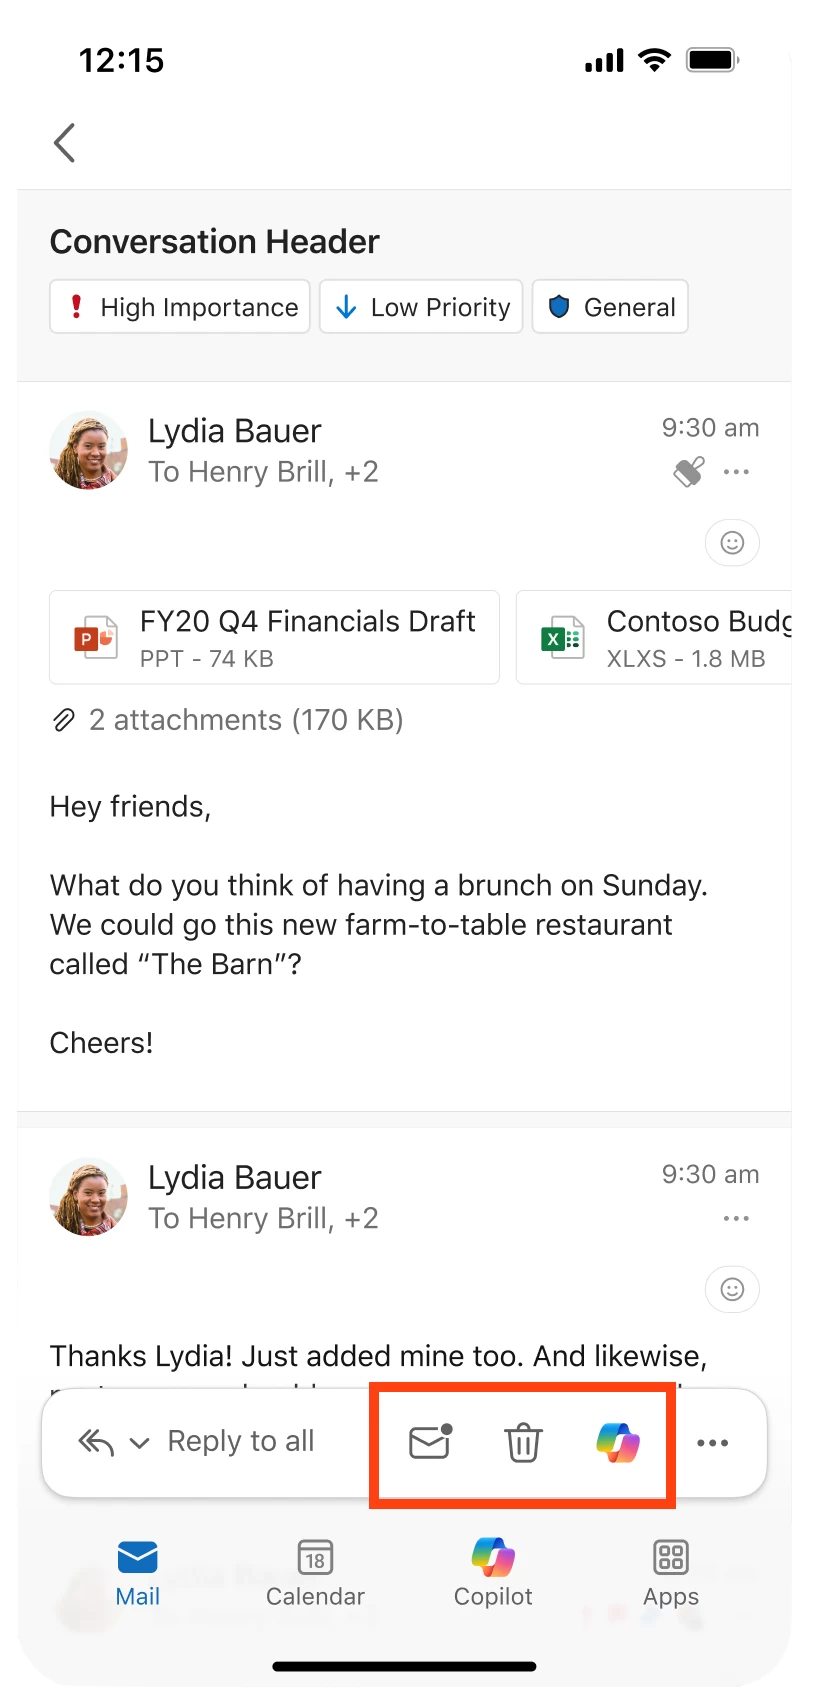This screenshot has width=818, height=1708.
Task: Add emoji reaction to first message
Action: pos(732,543)
